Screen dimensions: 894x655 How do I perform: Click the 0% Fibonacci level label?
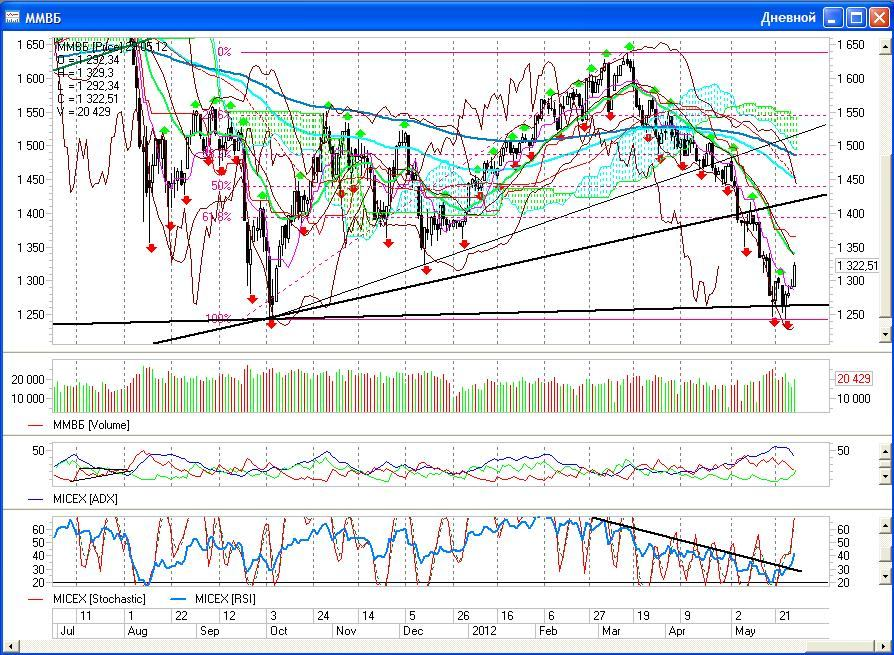tap(224, 52)
